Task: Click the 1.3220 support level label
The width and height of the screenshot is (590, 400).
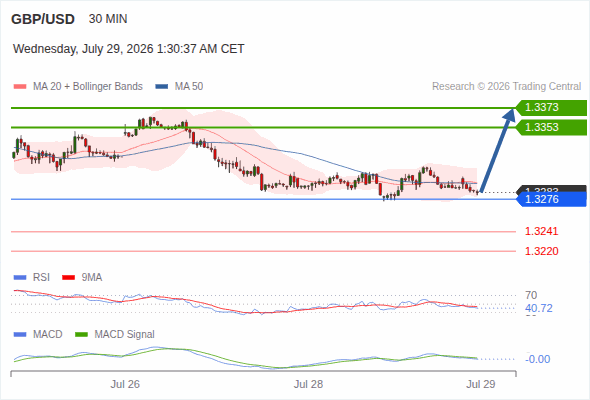Action: tap(541, 251)
